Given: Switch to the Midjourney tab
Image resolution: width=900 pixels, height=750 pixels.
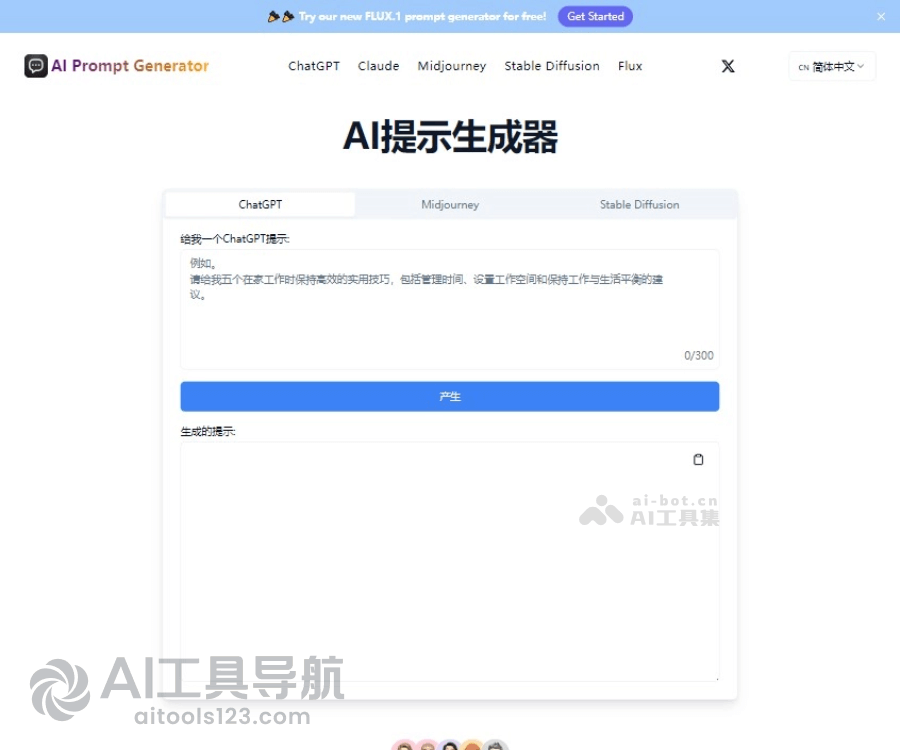Looking at the screenshot, I should tap(450, 204).
